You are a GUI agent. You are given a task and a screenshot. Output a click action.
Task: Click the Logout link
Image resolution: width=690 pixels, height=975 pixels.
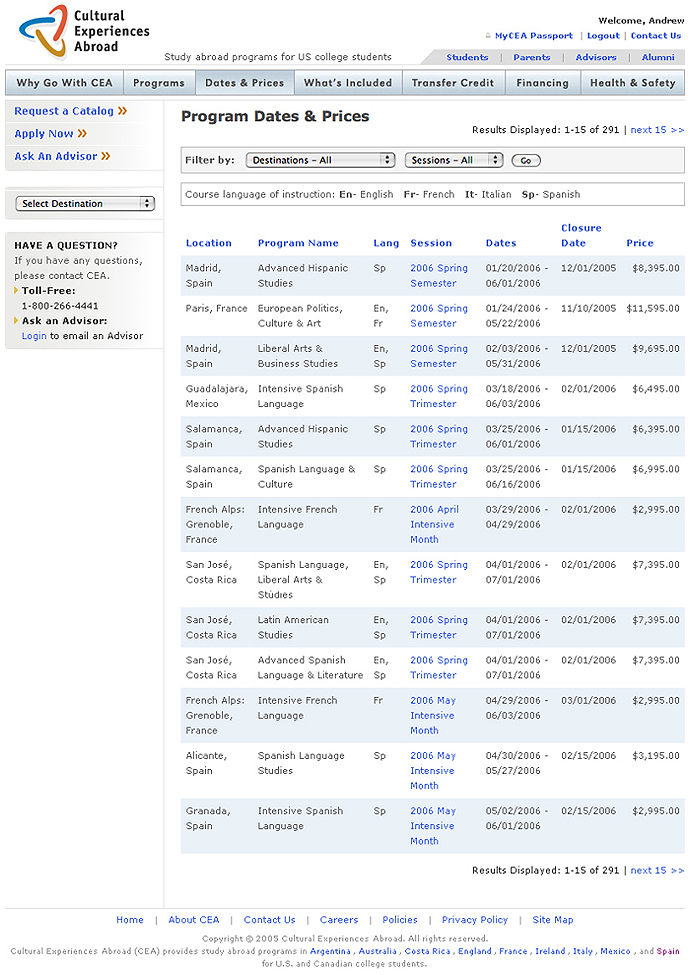(603, 36)
